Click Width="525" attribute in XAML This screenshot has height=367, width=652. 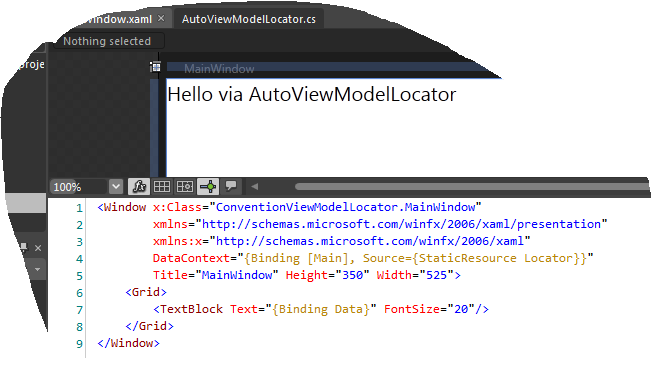tap(415, 275)
